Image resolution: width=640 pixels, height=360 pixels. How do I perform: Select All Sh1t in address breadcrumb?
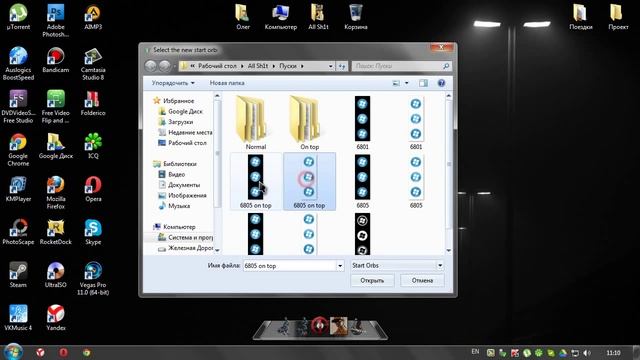pyautogui.click(x=258, y=66)
